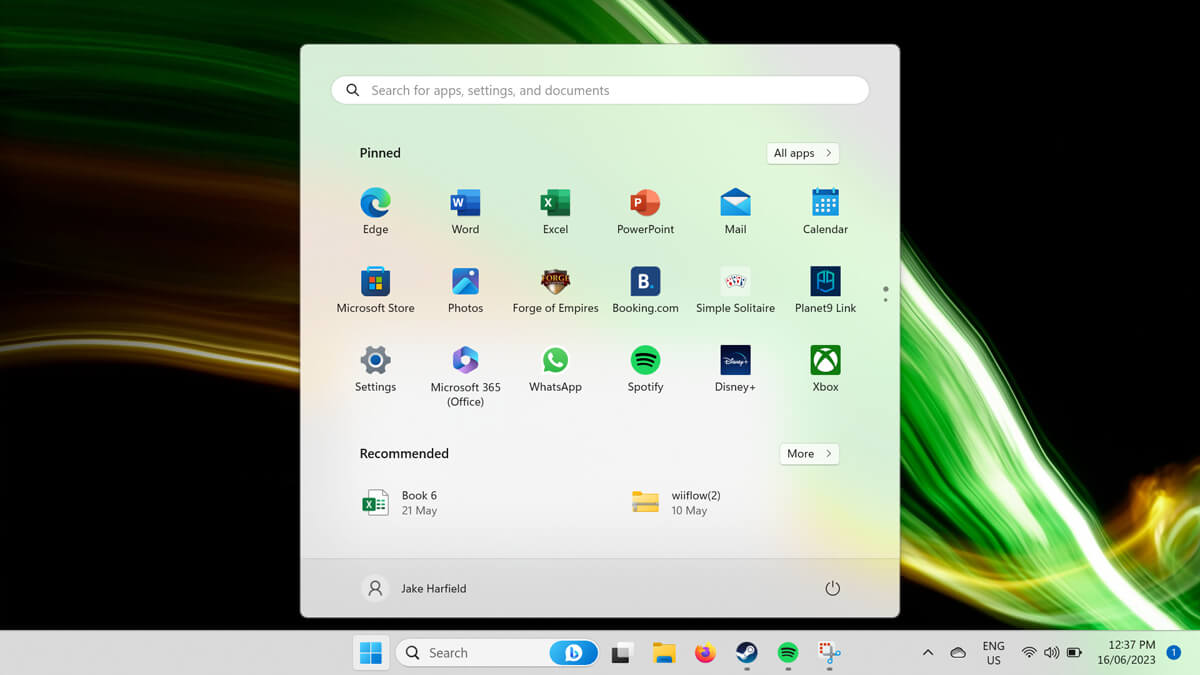Open Steam from the taskbar
Screen dimensions: 1200x675
tap(746, 653)
